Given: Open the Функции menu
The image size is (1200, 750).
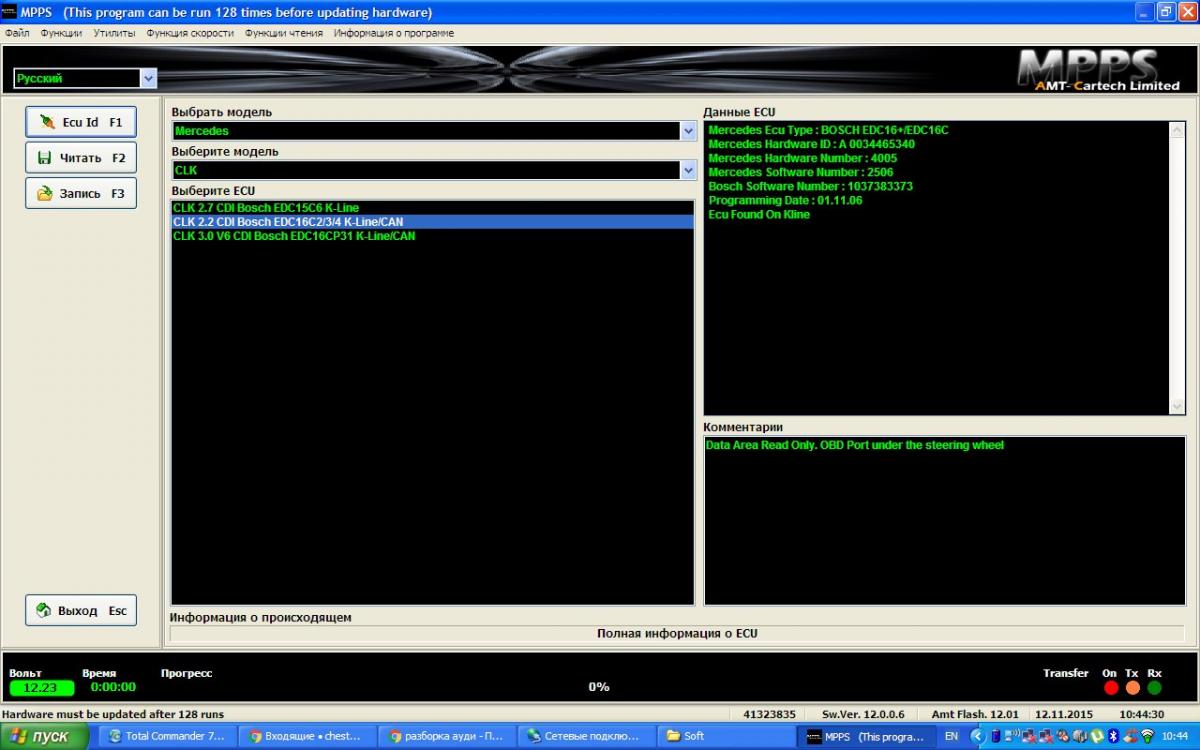Looking at the screenshot, I should click(x=61, y=33).
